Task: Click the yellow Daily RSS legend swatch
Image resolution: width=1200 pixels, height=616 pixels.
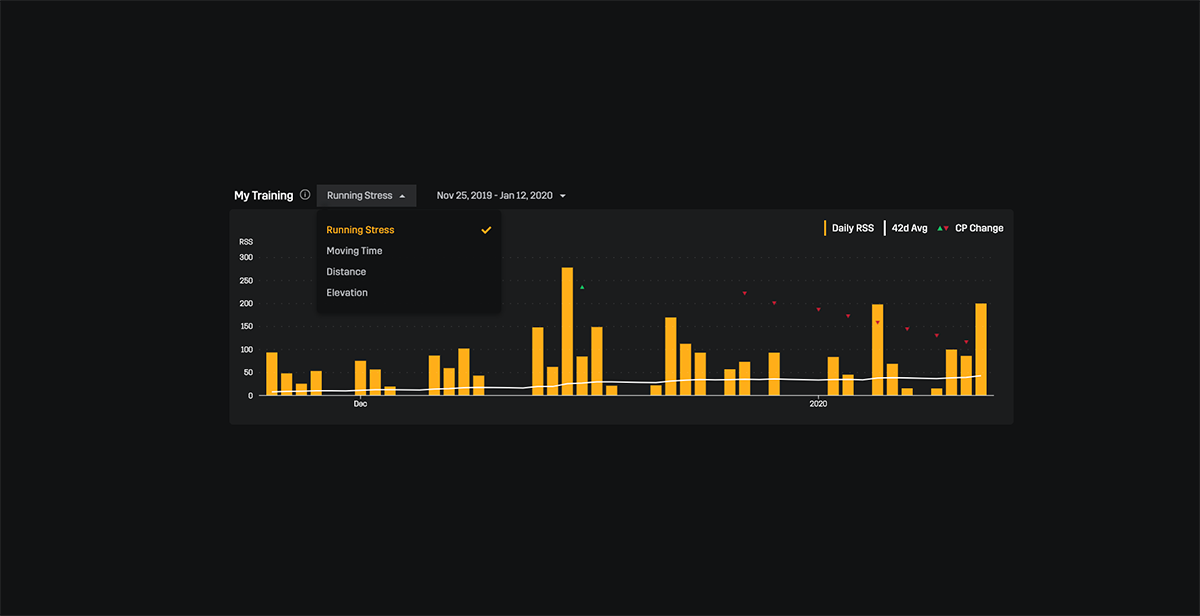Action: [x=825, y=228]
